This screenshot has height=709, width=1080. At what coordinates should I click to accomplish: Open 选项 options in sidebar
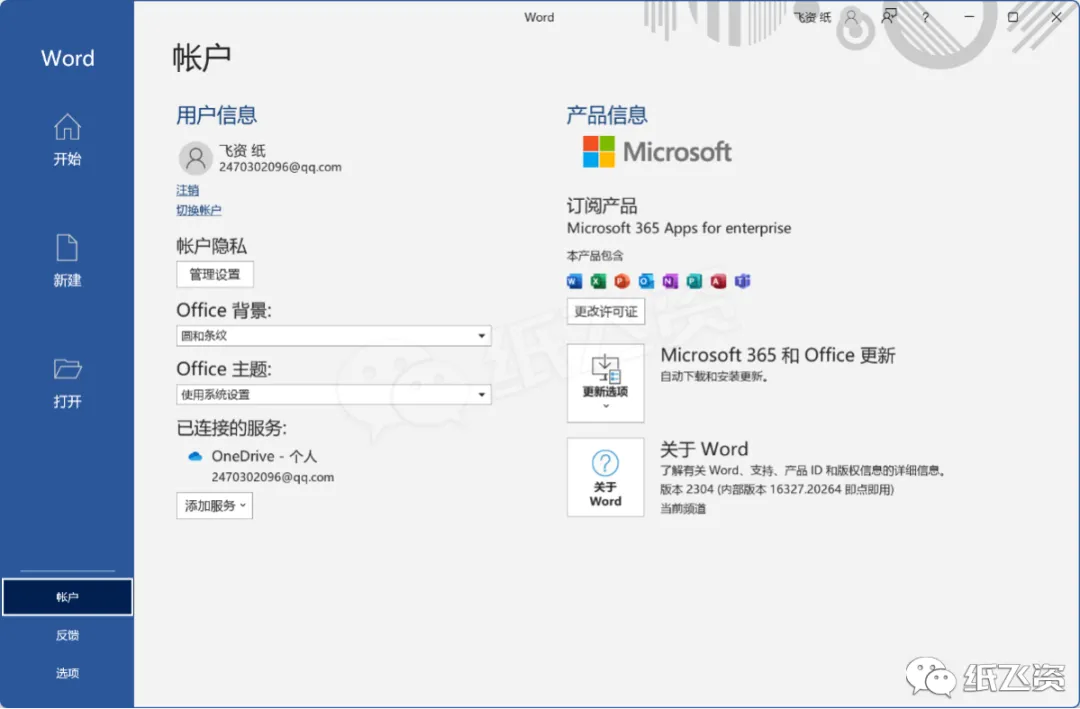tap(67, 673)
